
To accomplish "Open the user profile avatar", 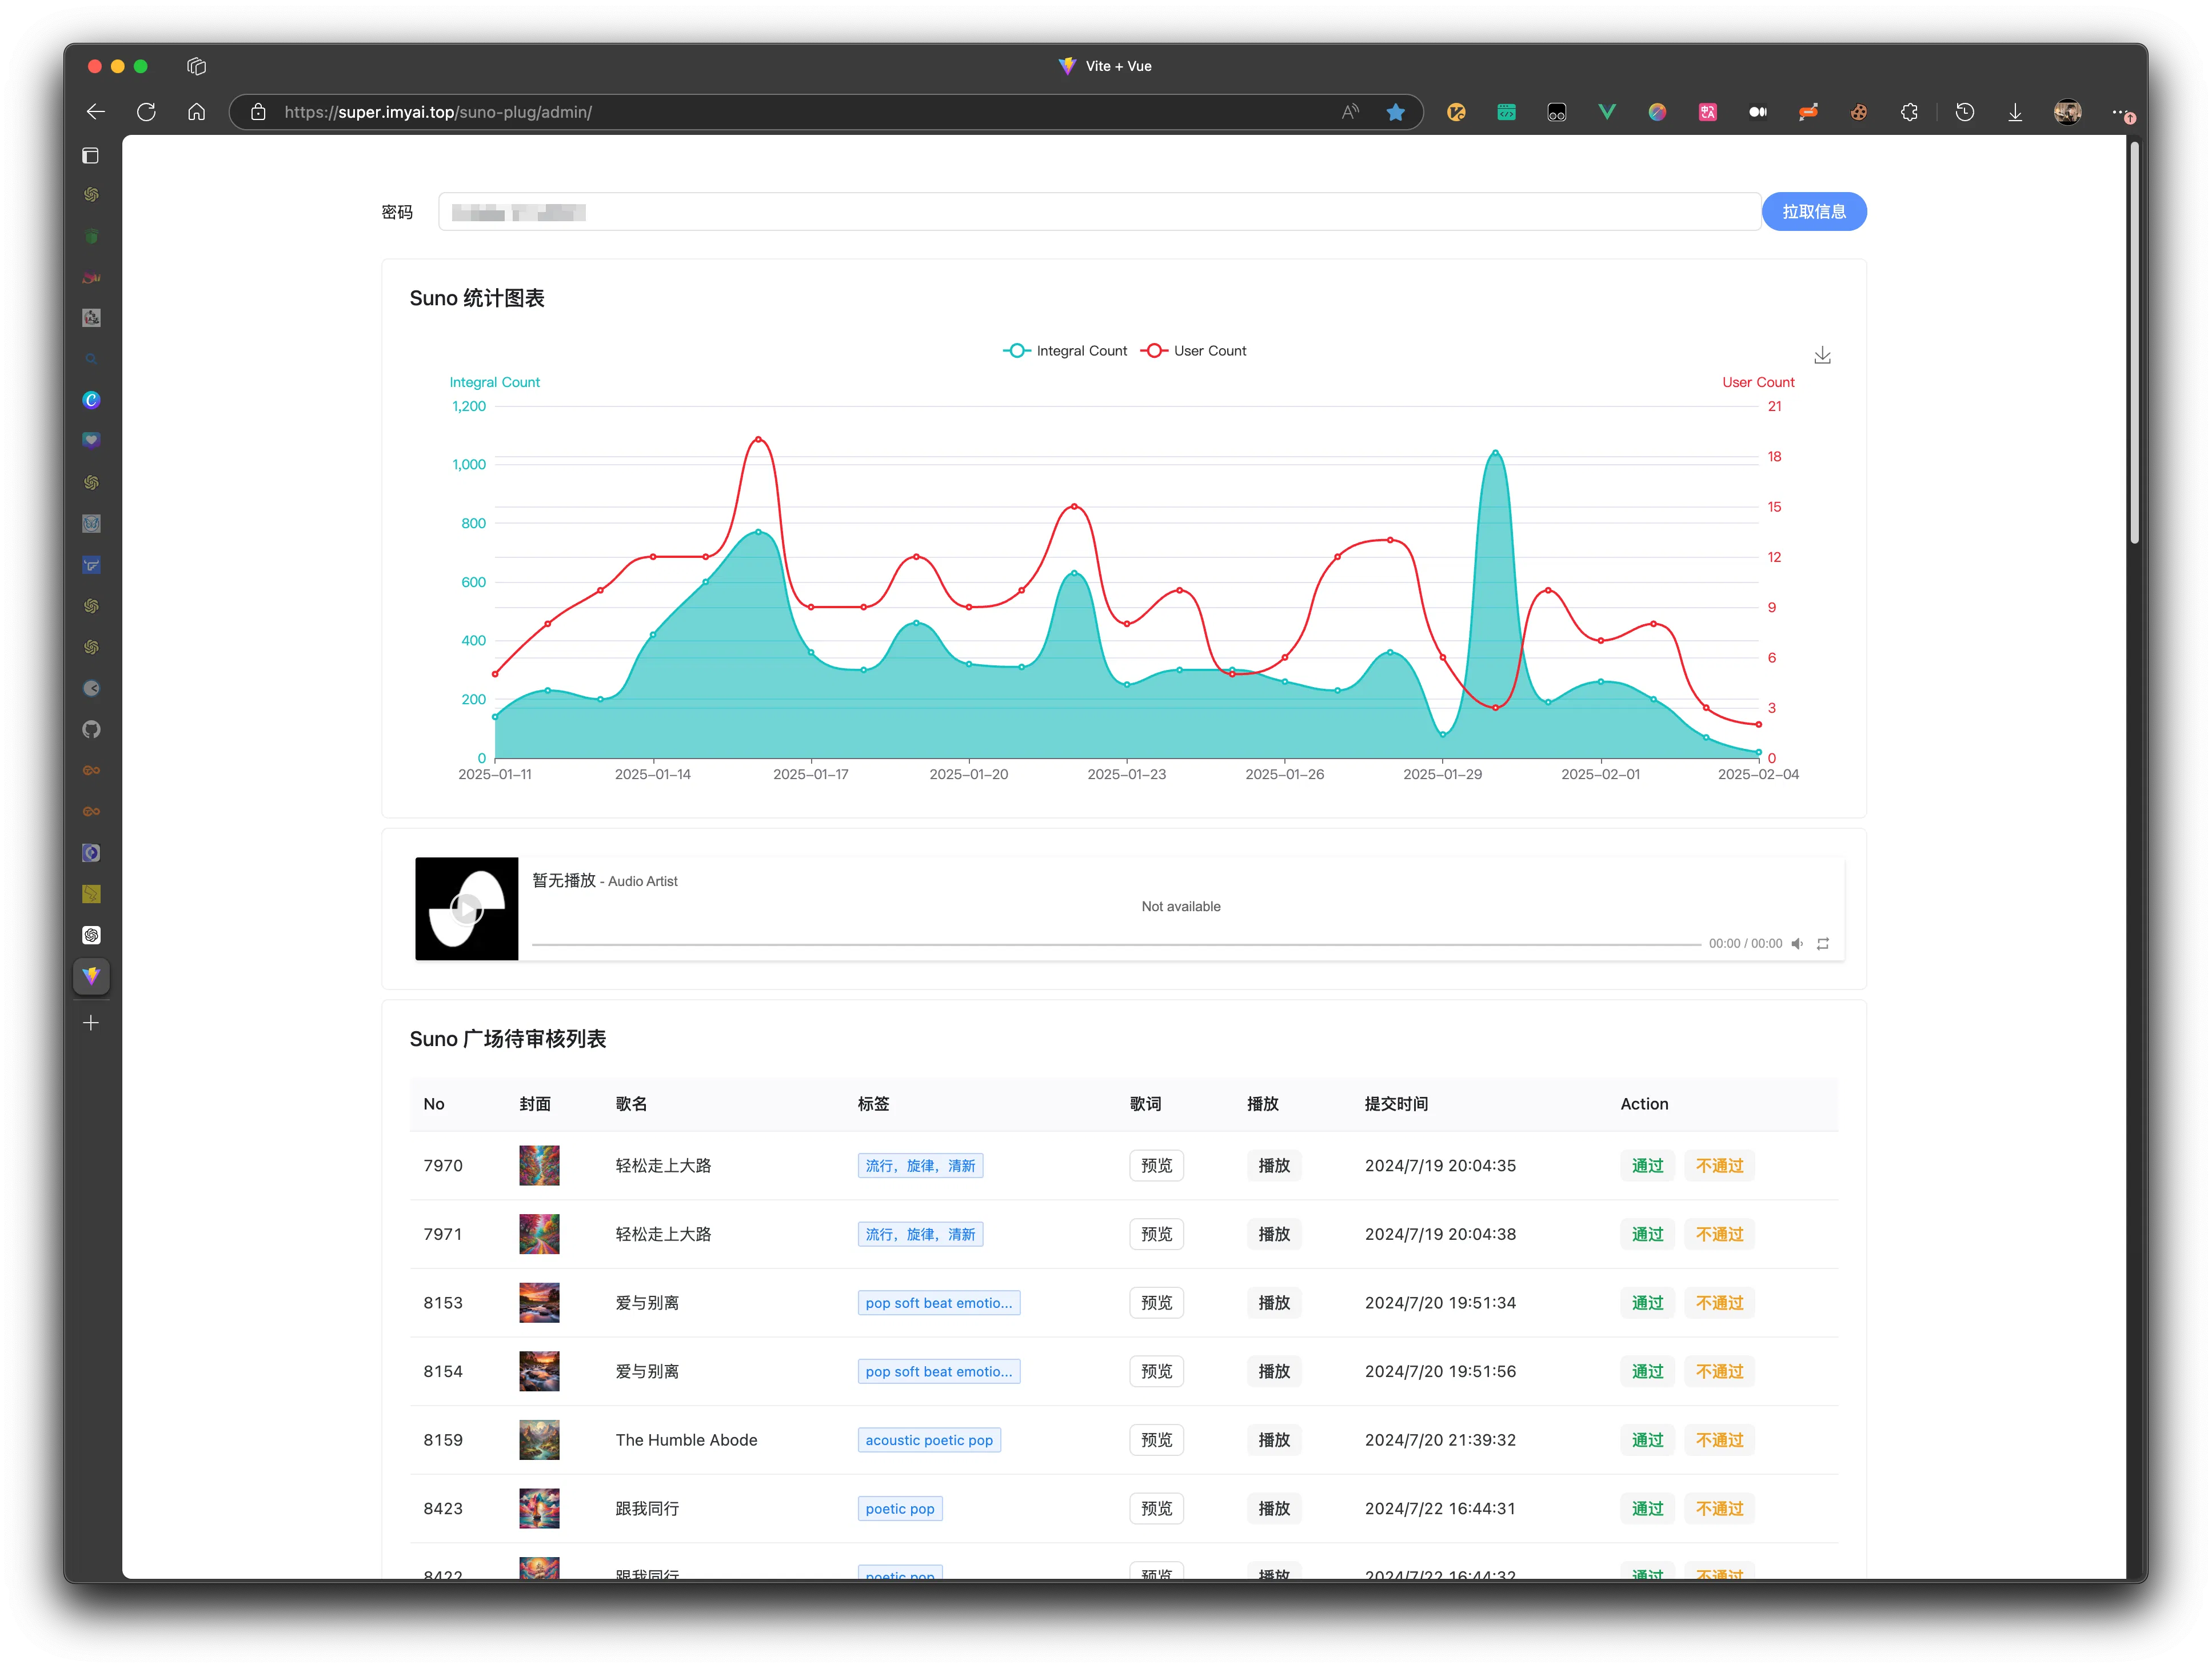I will [2067, 112].
